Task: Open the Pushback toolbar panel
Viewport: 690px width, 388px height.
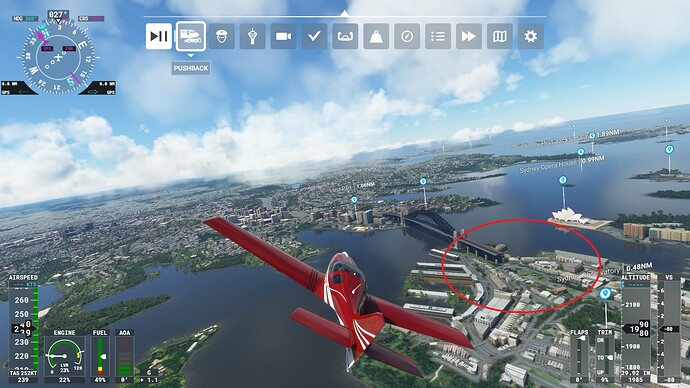Action: (191, 36)
